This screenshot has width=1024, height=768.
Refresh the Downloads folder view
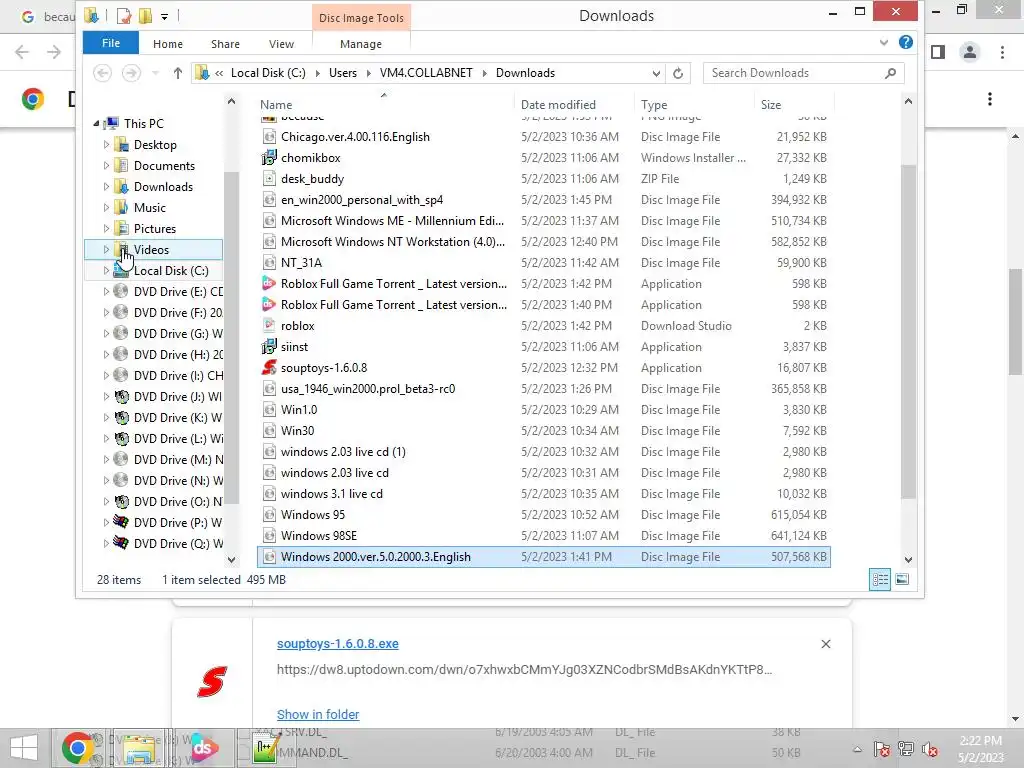pos(678,73)
